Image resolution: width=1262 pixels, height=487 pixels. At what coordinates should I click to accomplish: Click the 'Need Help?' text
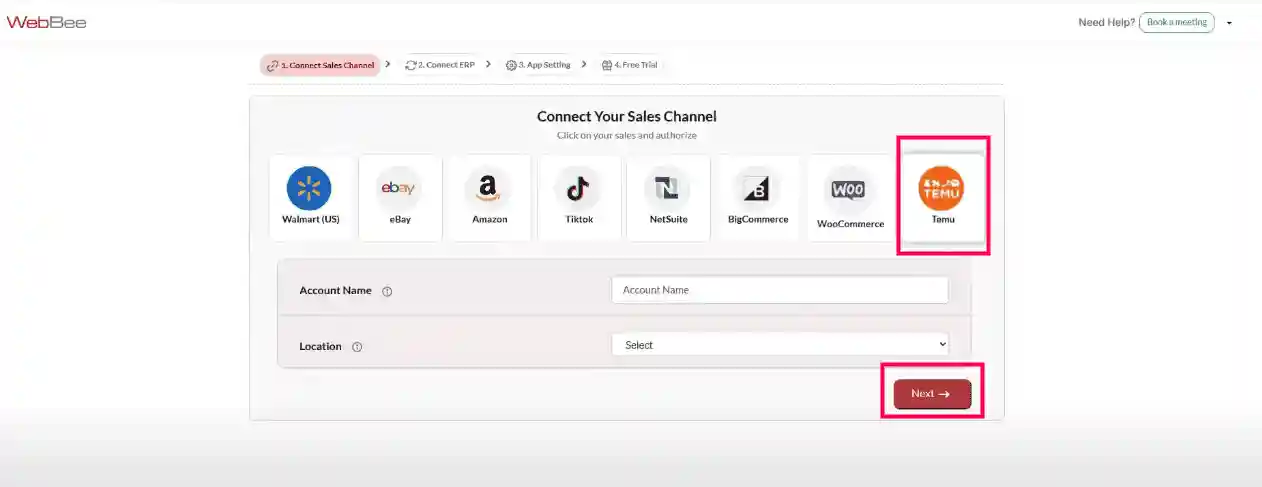(1106, 22)
